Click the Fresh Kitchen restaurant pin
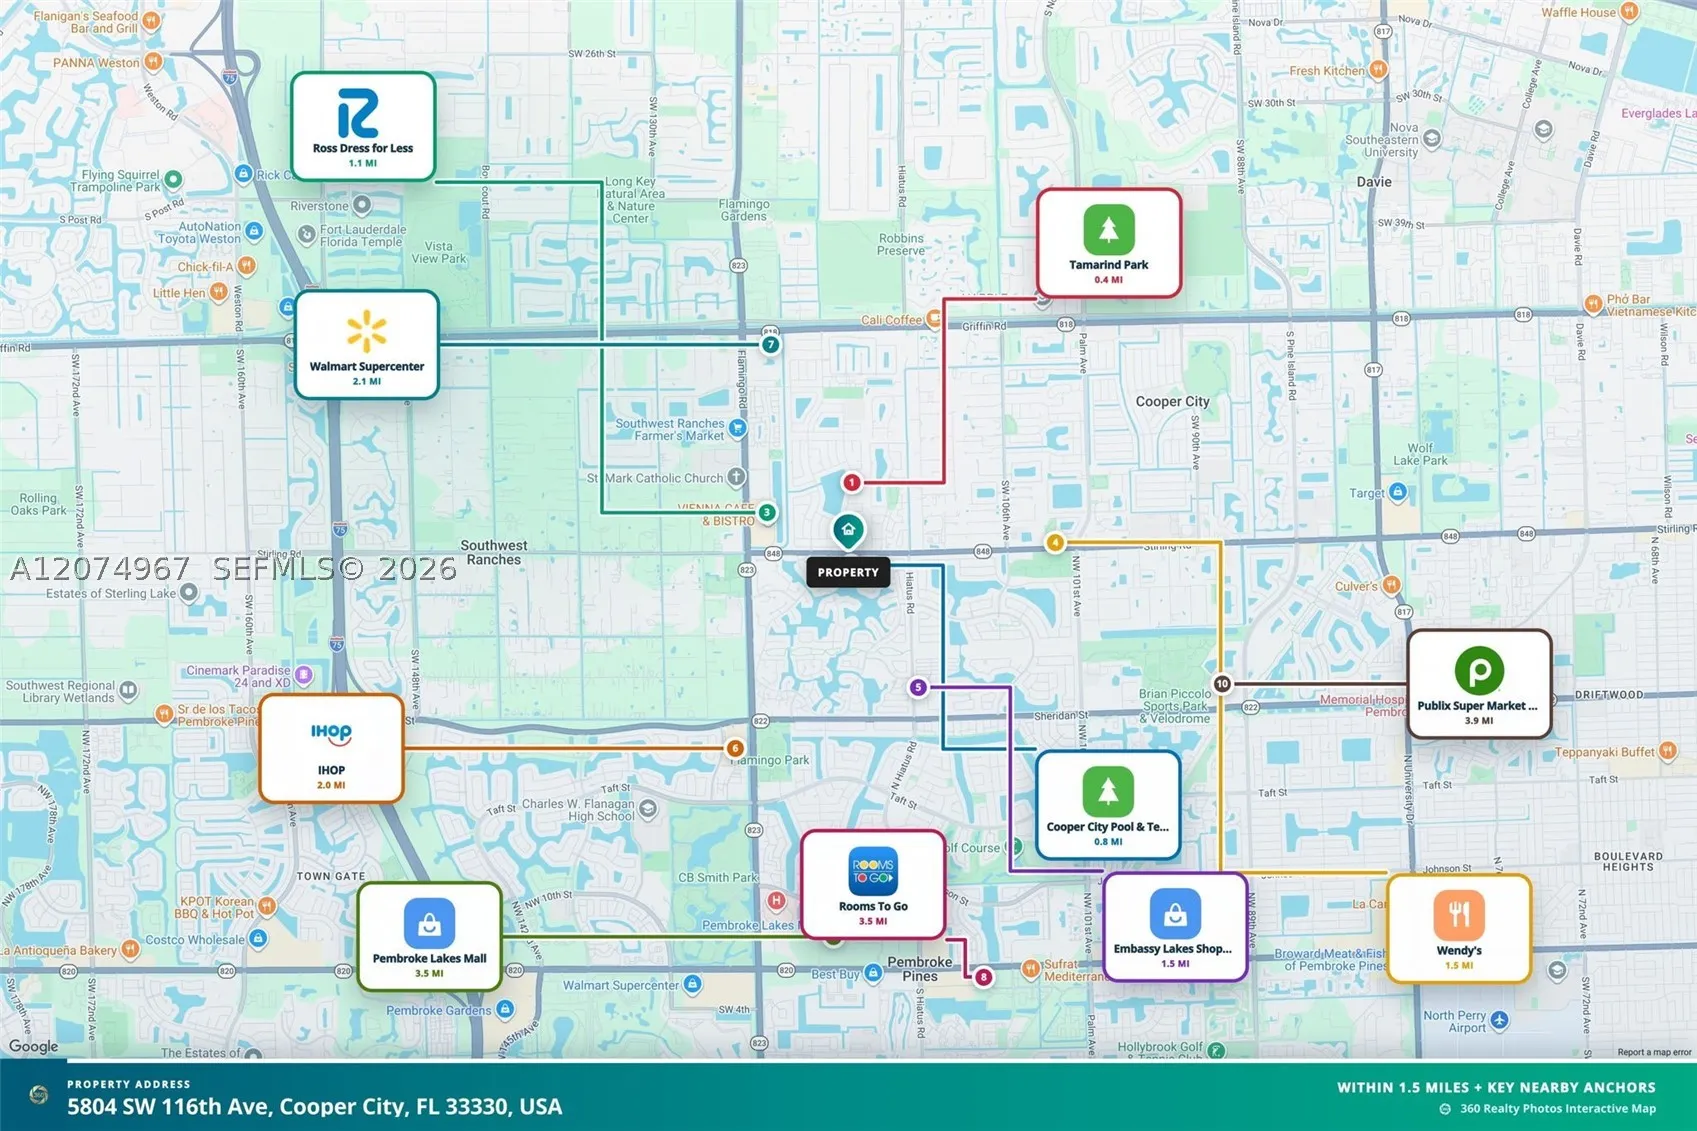This screenshot has height=1131, width=1697. (x=1378, y=70)
